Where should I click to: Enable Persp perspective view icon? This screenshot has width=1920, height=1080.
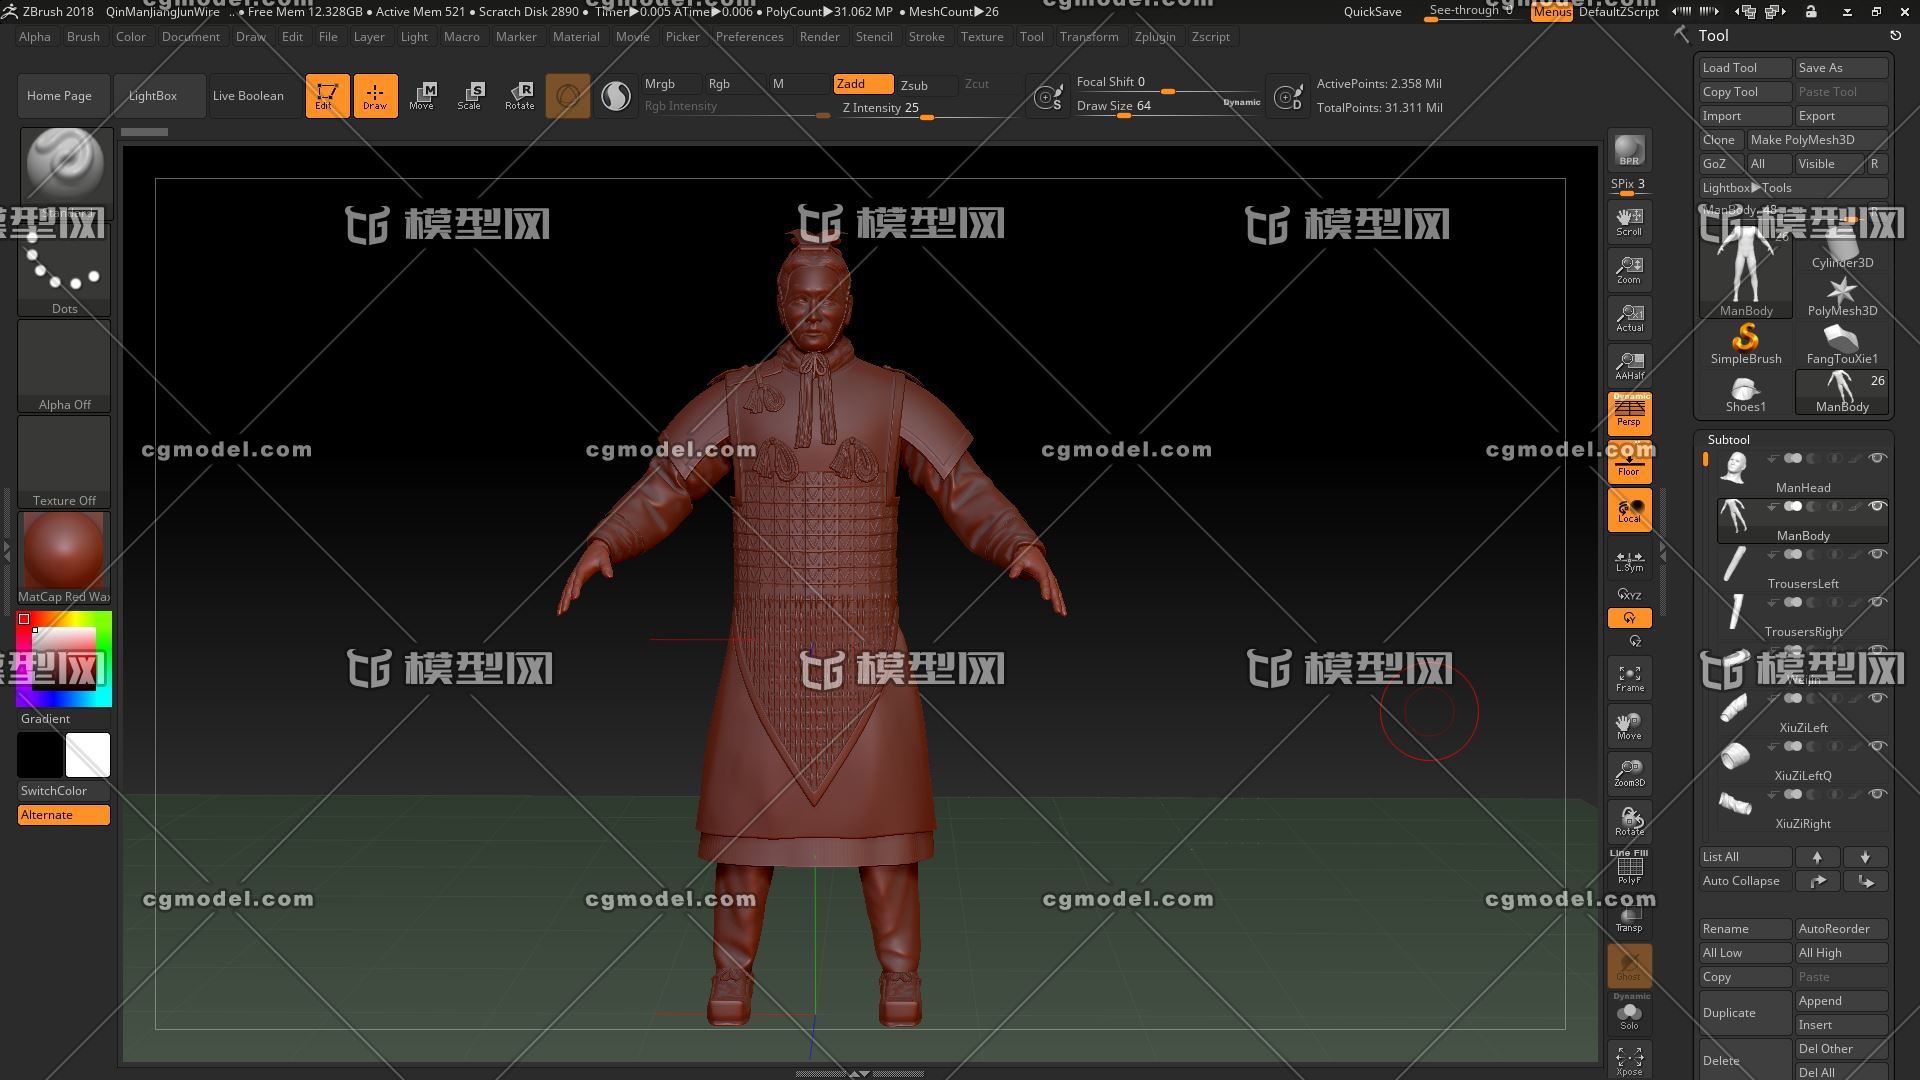[1629, 413]
